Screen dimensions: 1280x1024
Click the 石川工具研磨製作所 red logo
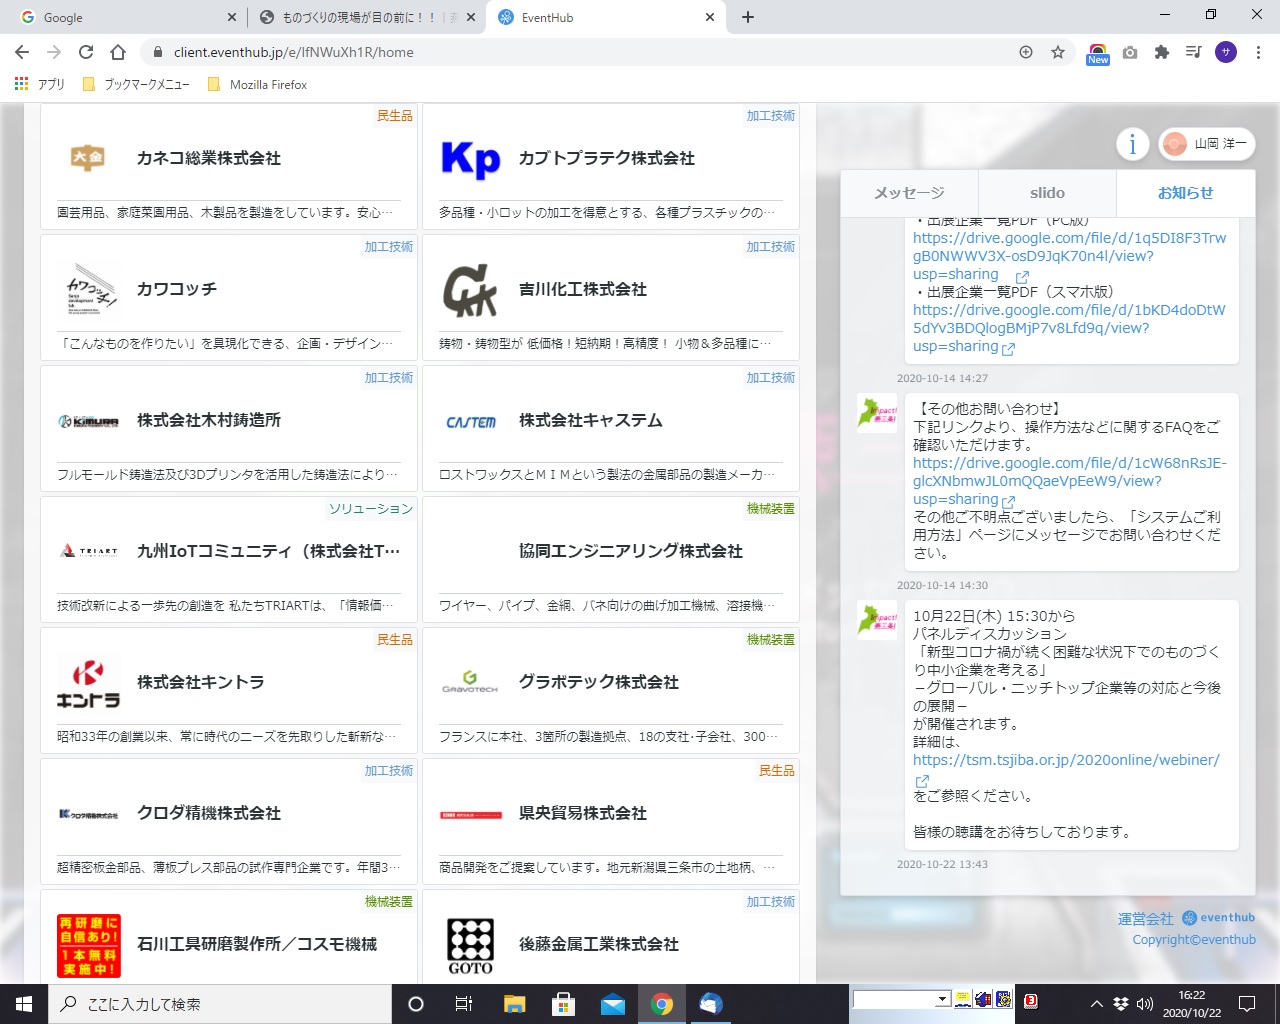[x=89, y=945]
